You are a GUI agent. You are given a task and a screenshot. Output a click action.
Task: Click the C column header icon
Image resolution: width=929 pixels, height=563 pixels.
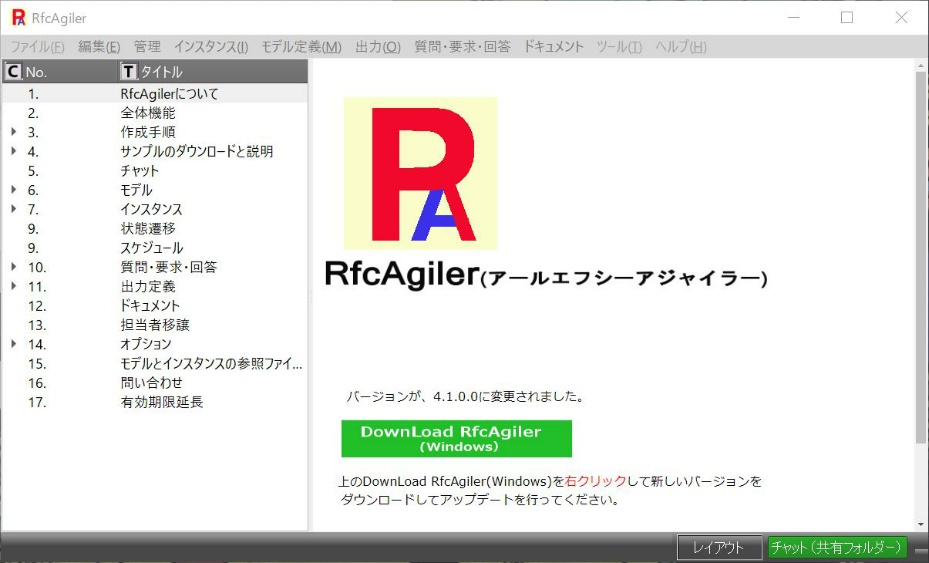(12, 72)
